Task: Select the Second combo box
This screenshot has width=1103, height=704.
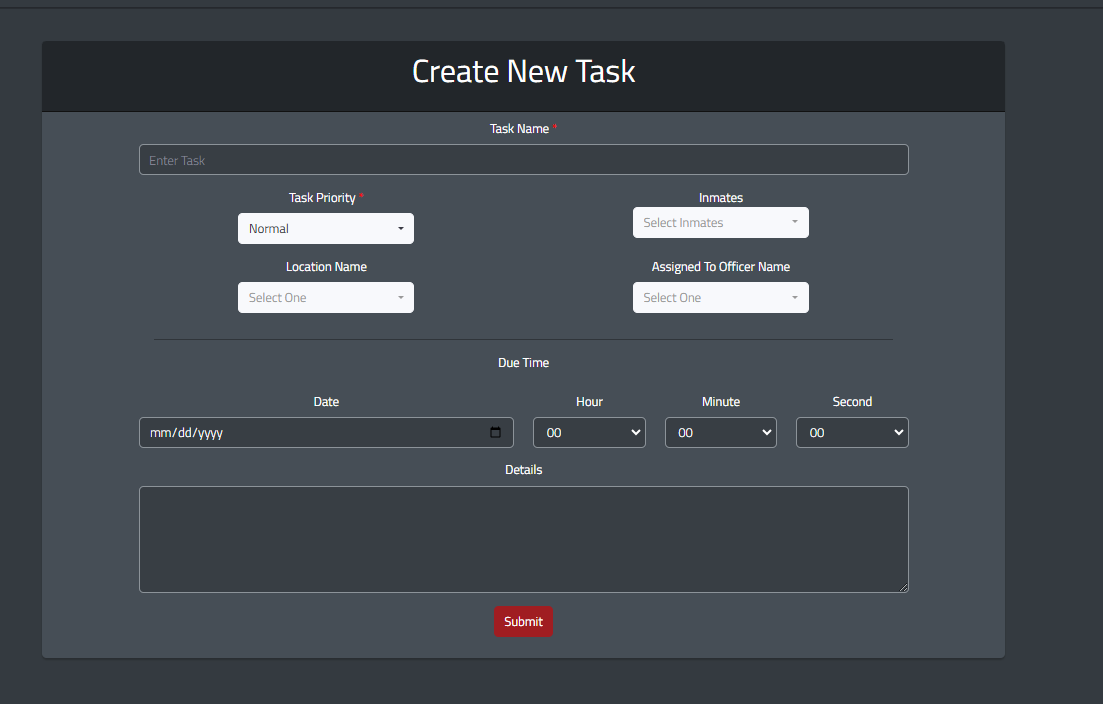Action: [x=852, y=432]
